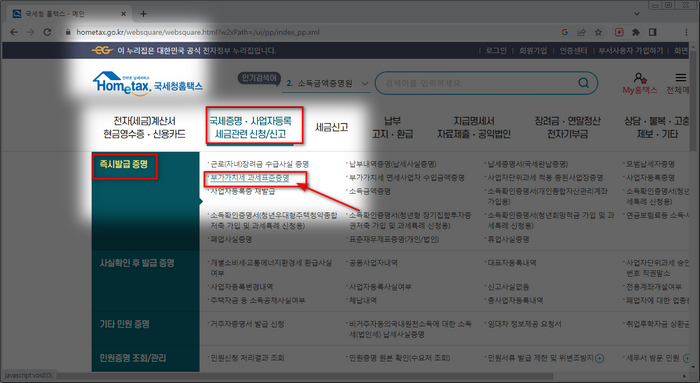Open 대표자등록내역 link
This screenshot has height=383, width=700.
(x=512, y=263)
